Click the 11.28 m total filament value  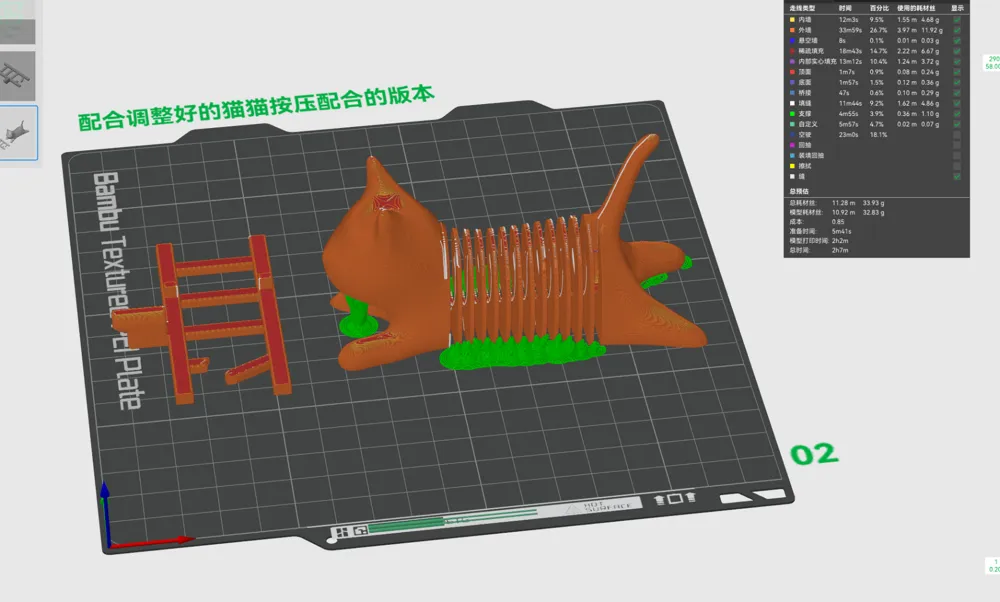coord(843,203)
